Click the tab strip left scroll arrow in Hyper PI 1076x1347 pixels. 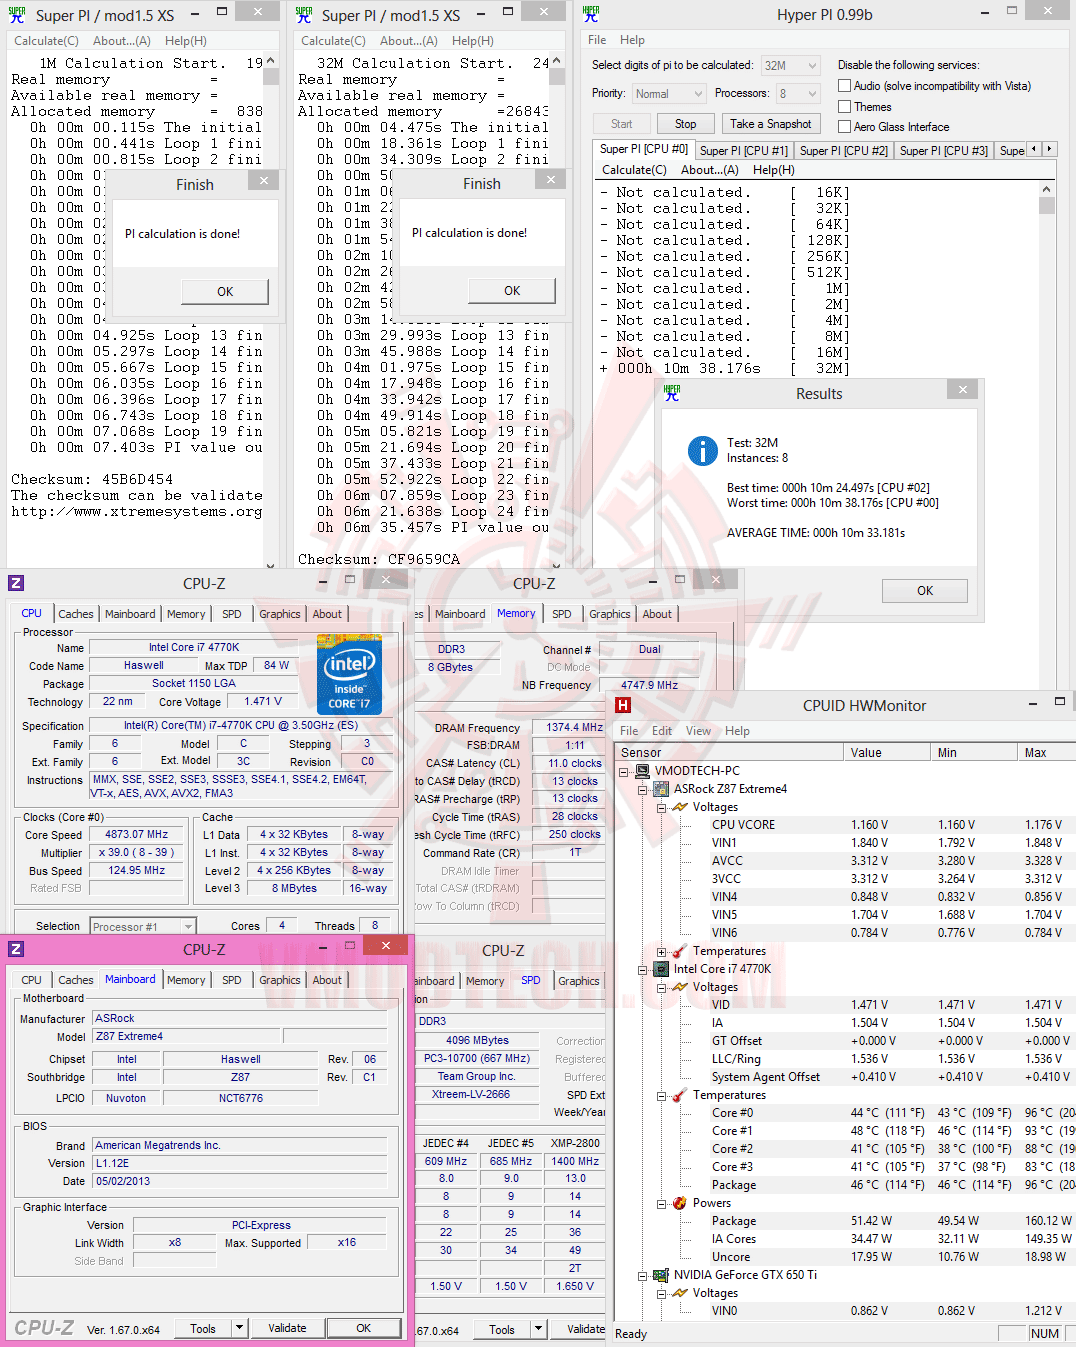[x=1034, y=149]
